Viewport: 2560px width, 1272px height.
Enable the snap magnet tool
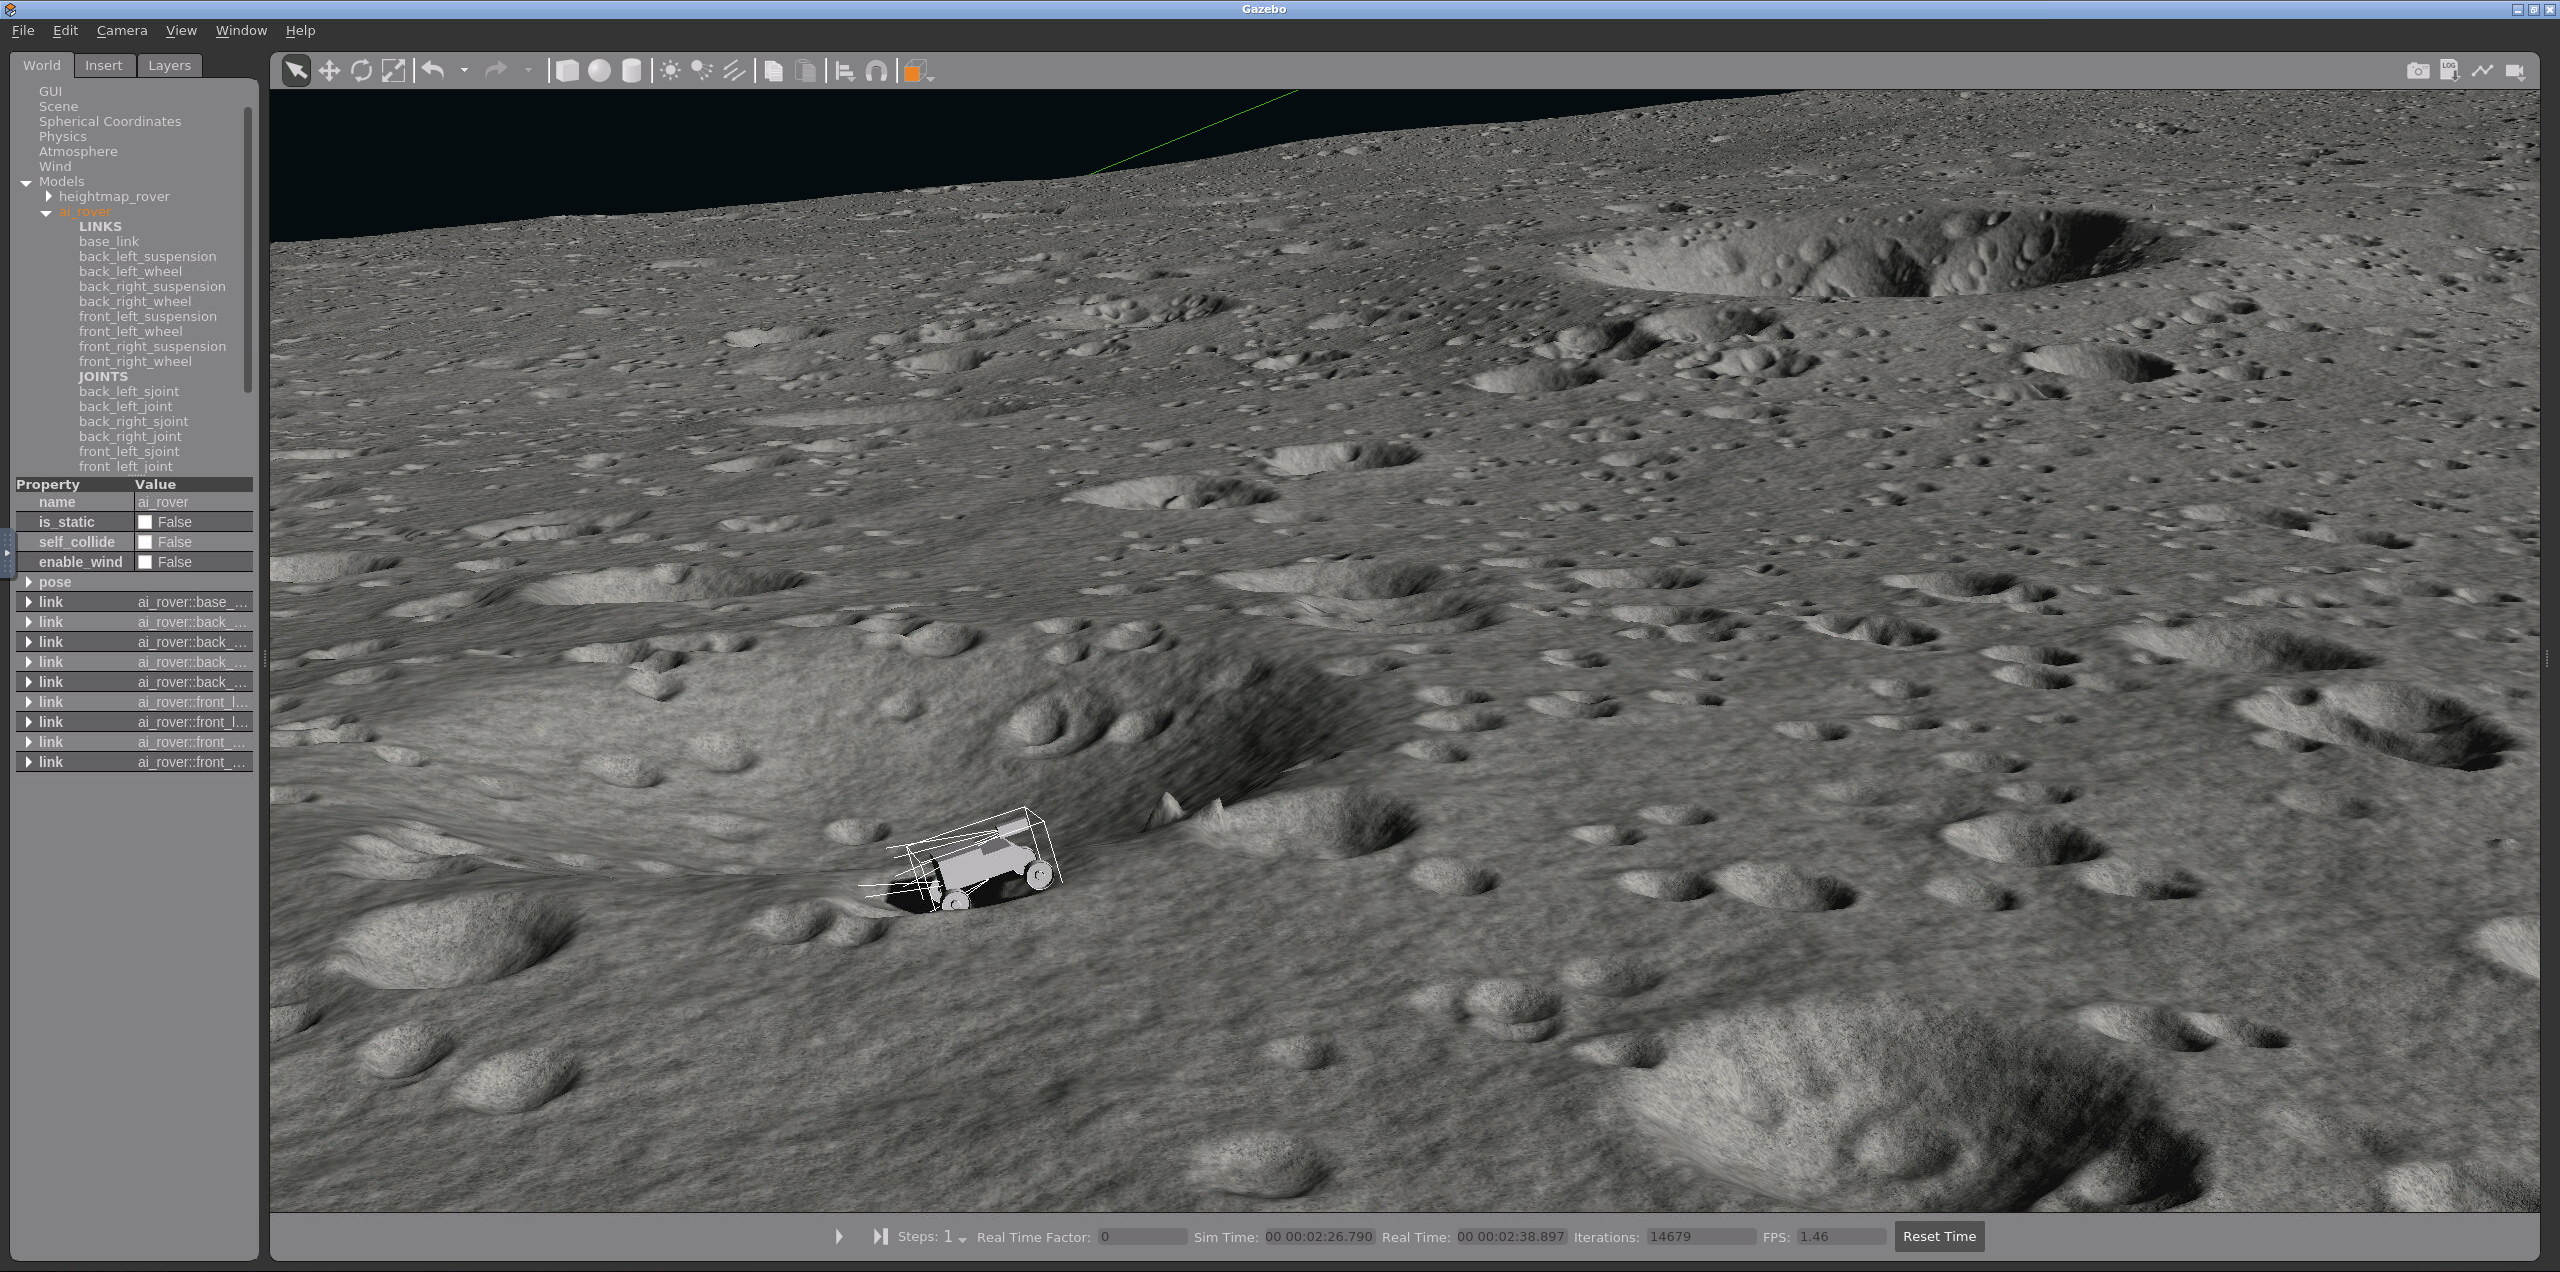(x=876, y=71)
